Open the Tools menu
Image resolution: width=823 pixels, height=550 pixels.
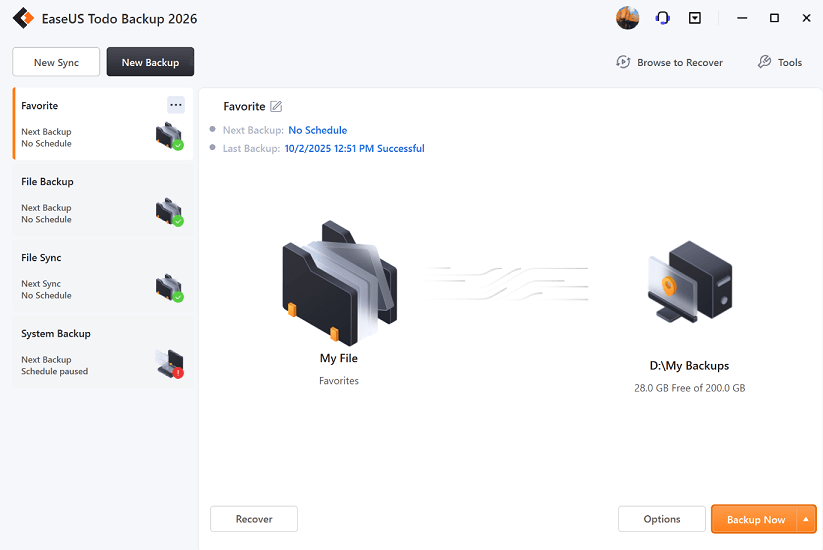click(x=780, y=62)
